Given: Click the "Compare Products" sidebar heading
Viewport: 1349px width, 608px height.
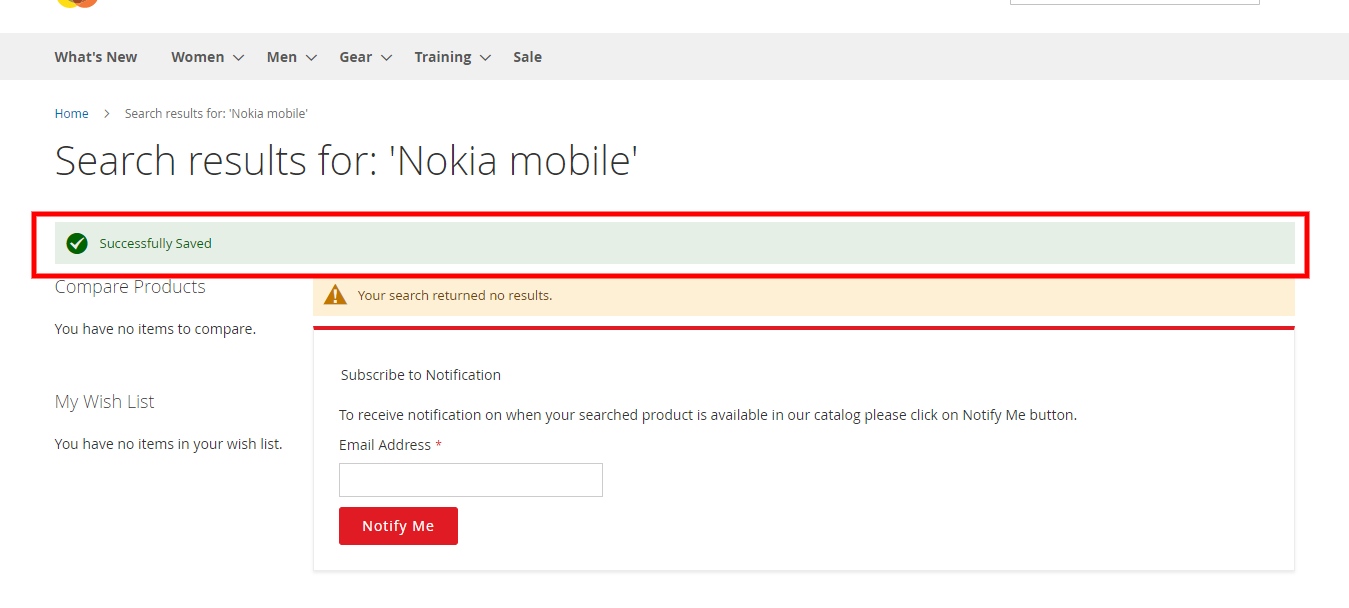Looking at the screenshot, I should click(x=130, y=287).
